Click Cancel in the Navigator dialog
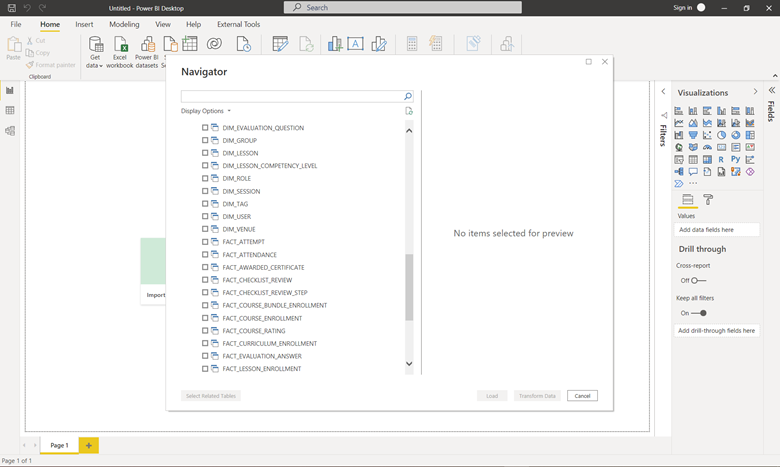This screenshot has height=467, width=780. (x=582, y=396)
